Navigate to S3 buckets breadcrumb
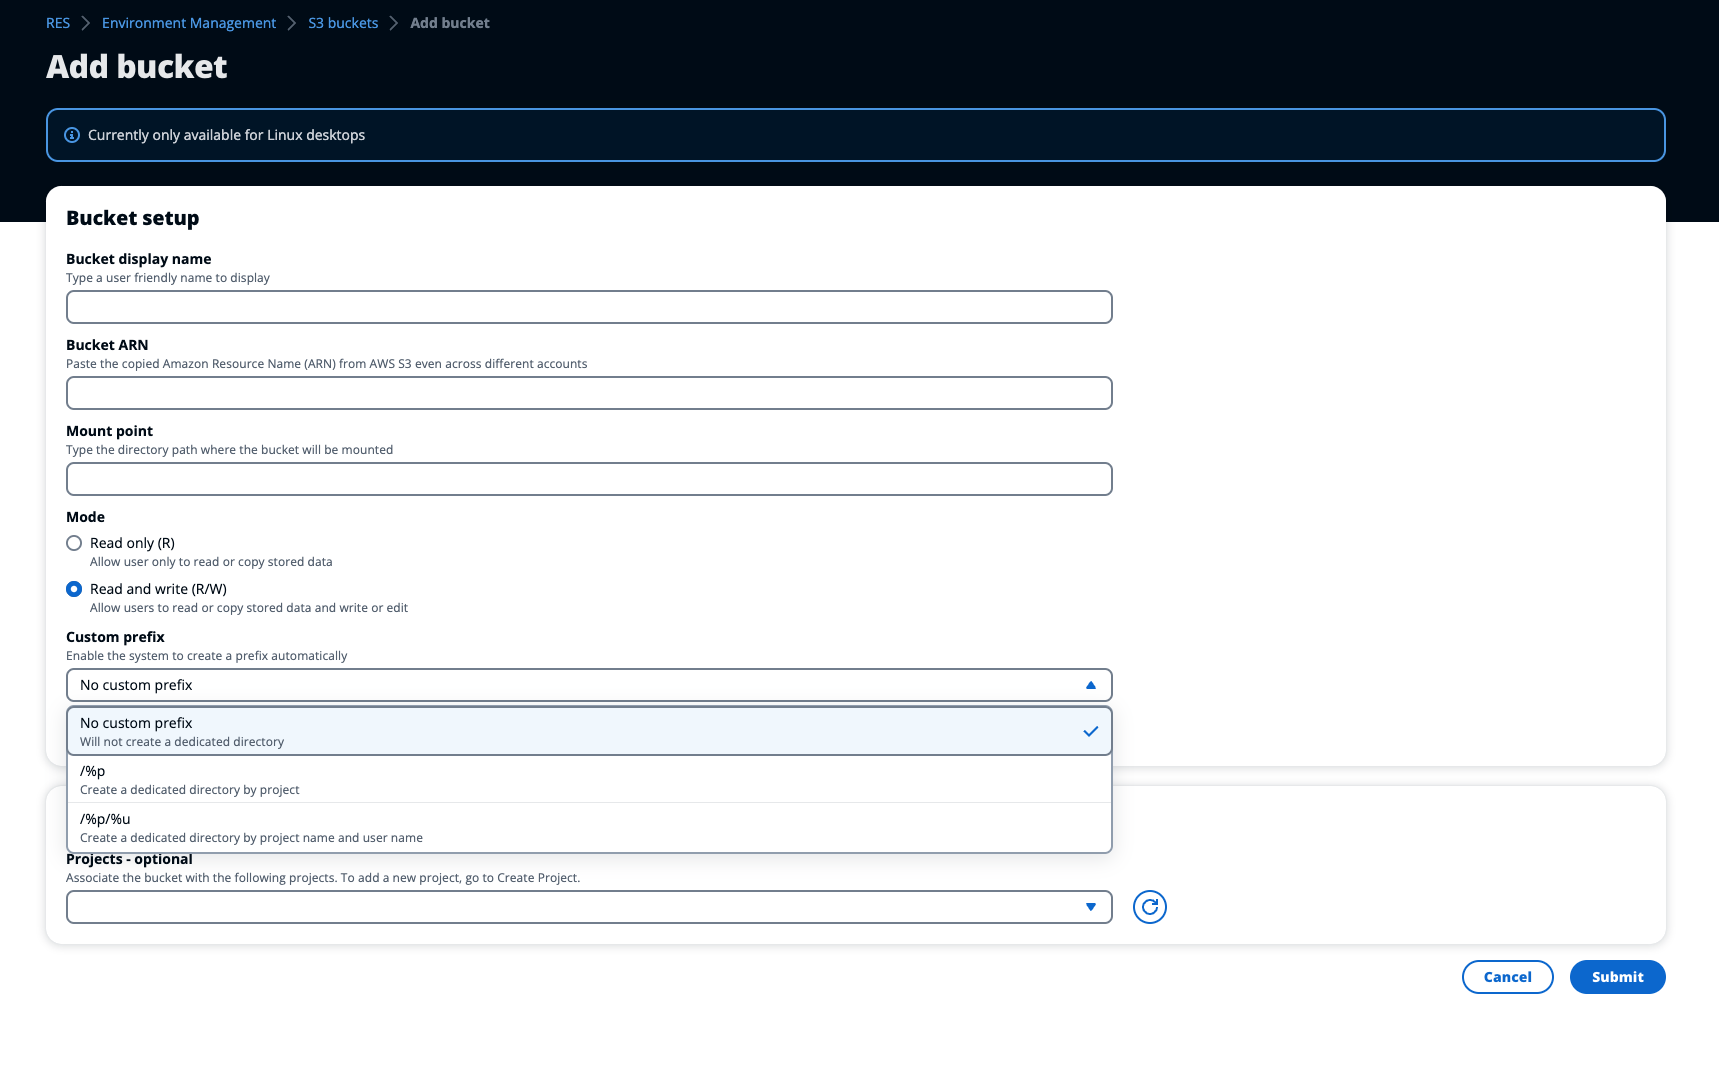This screenshot has width=1719, height=1072. point(343,22)
